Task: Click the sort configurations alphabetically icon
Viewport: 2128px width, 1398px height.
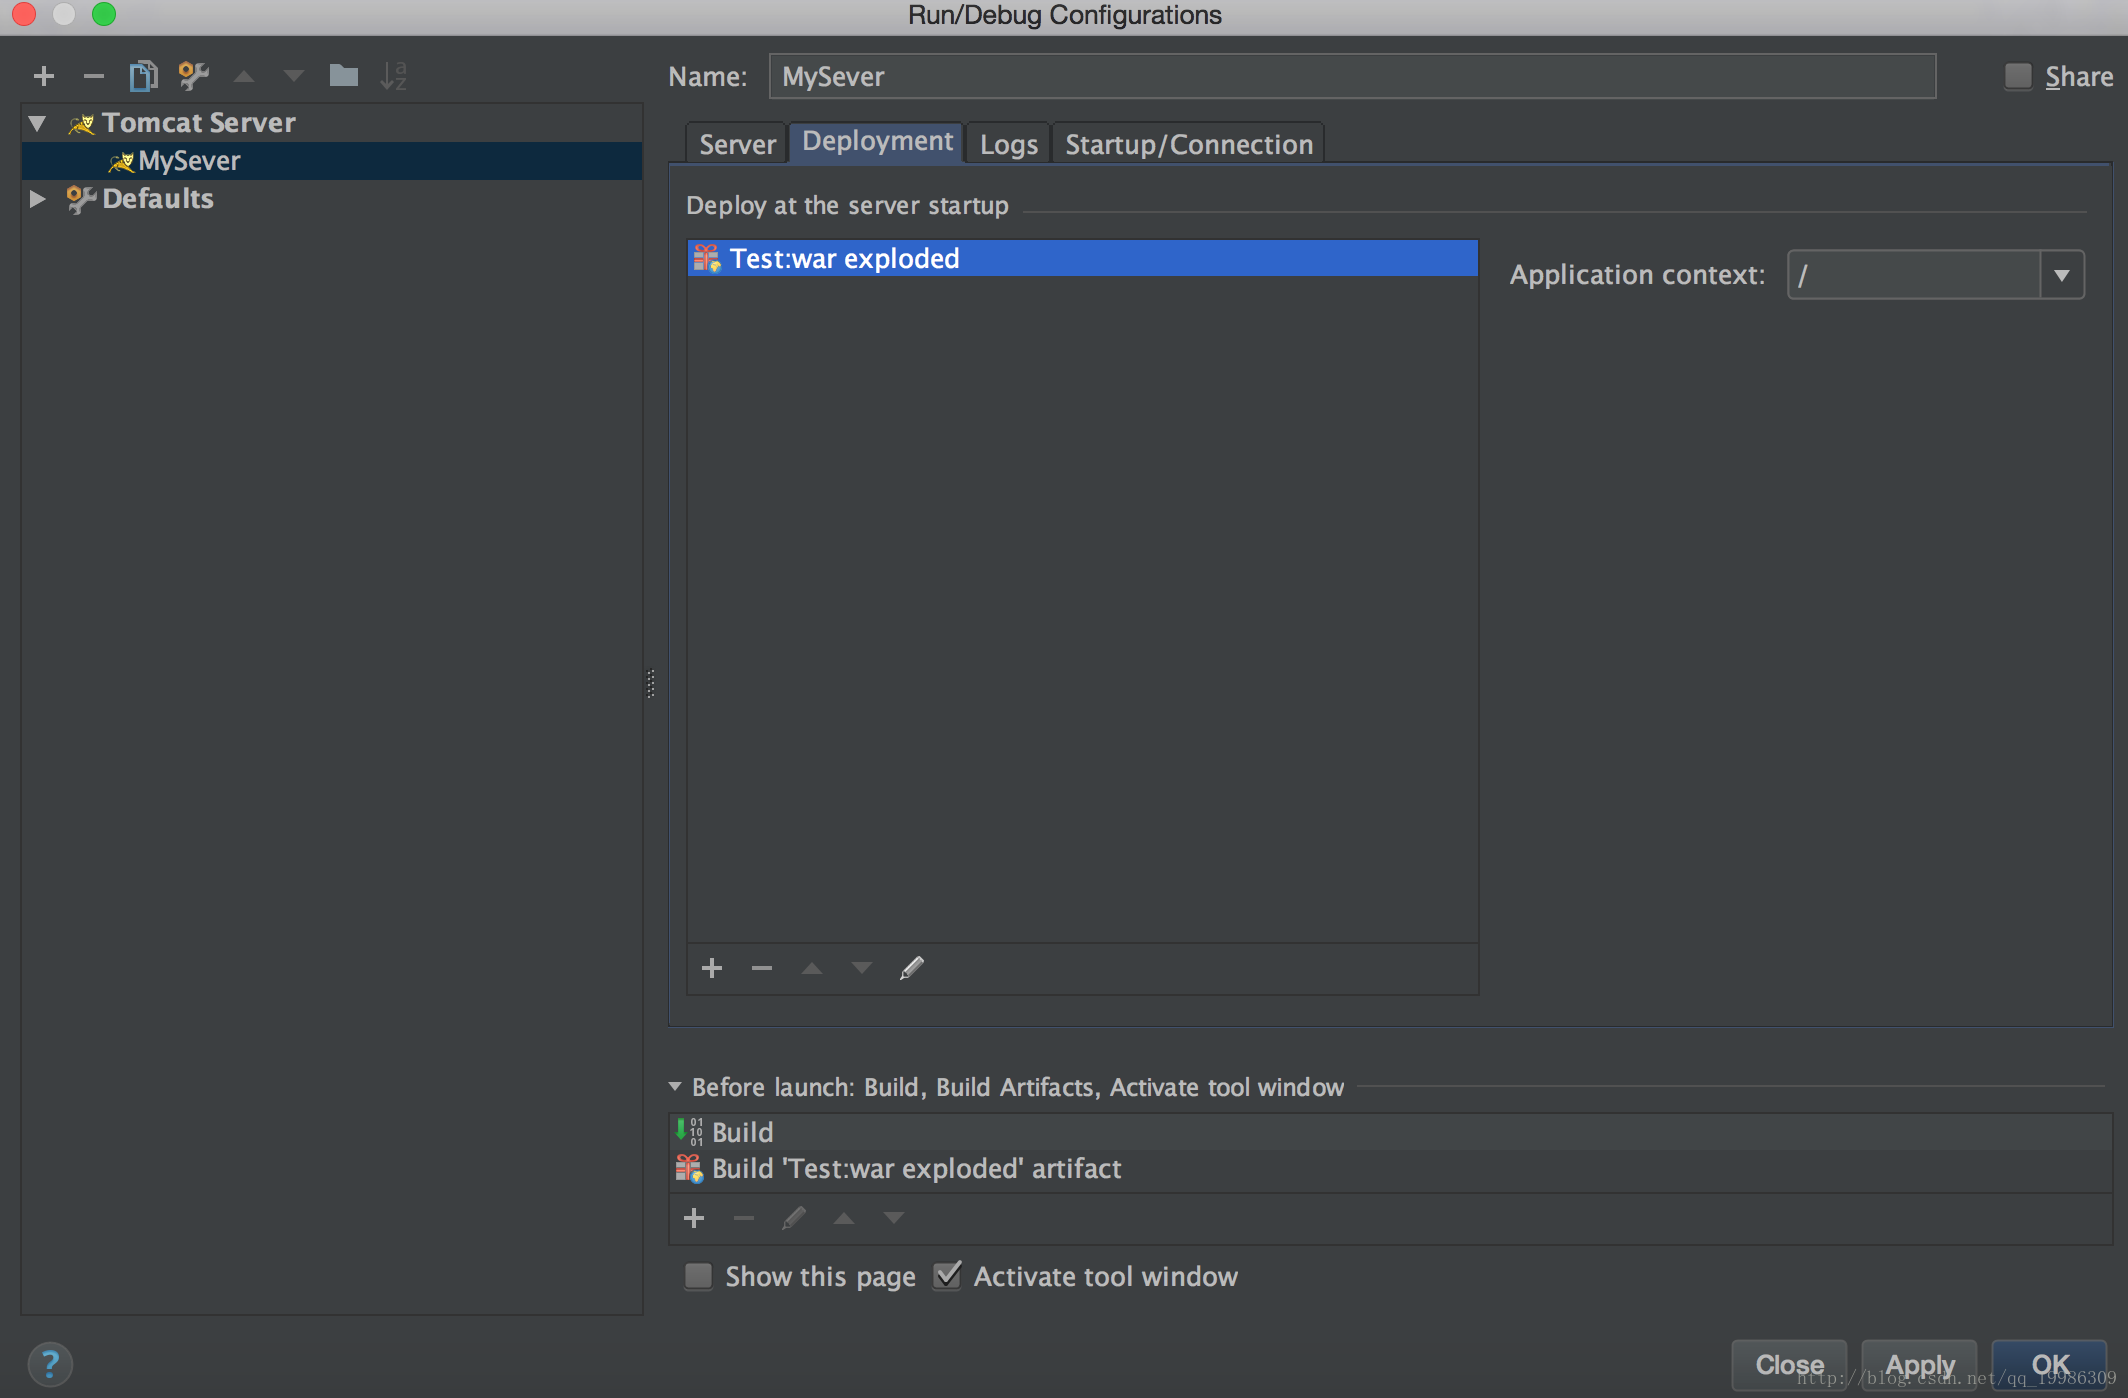Action: [393, 76]
